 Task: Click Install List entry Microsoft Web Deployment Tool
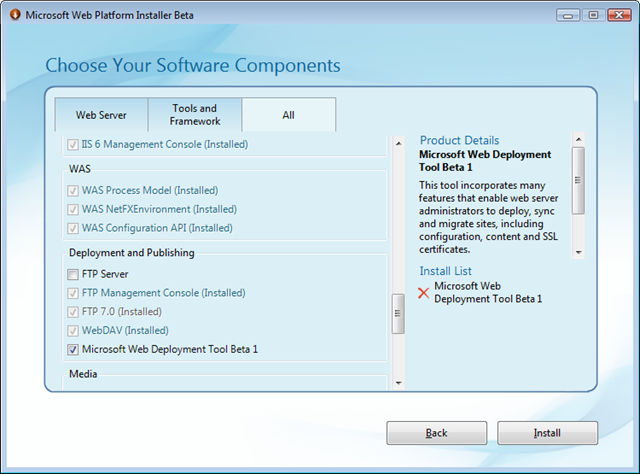point(488,292)
